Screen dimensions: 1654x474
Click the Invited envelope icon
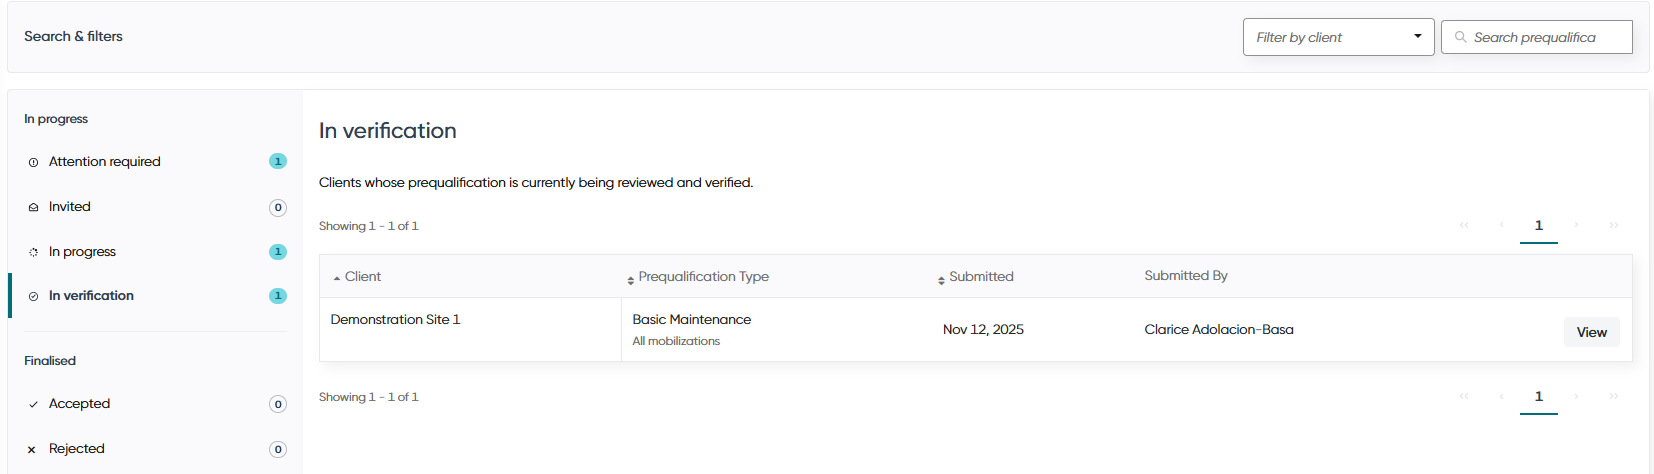pos(33,207)
